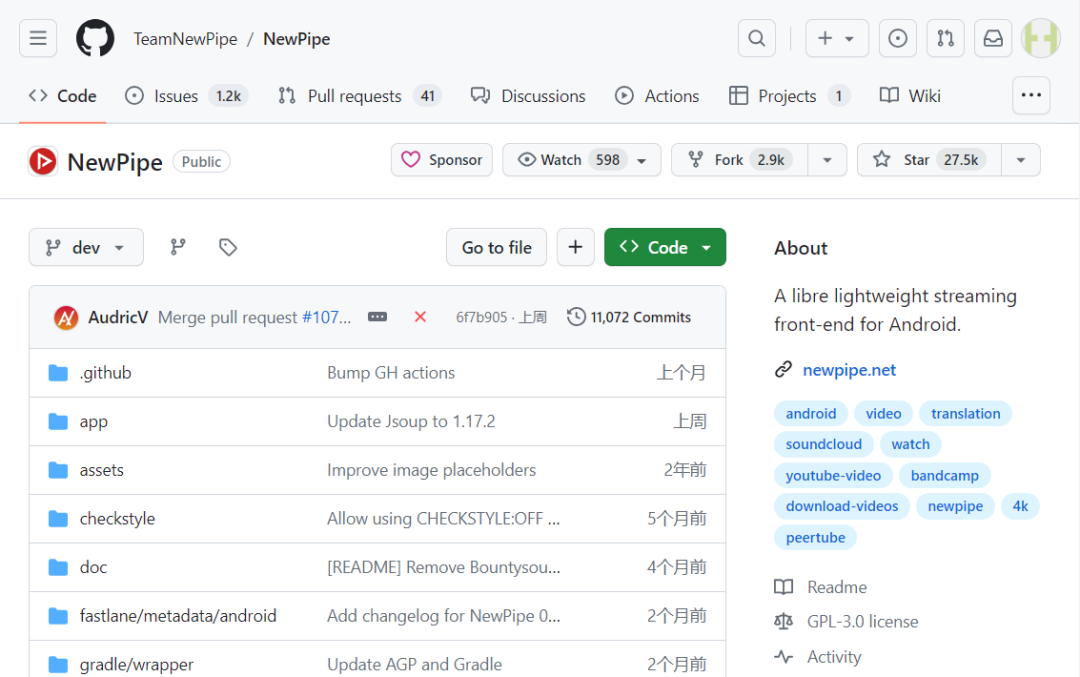Switch to the Code tab

pyautogui.click(x=63, y=96)
